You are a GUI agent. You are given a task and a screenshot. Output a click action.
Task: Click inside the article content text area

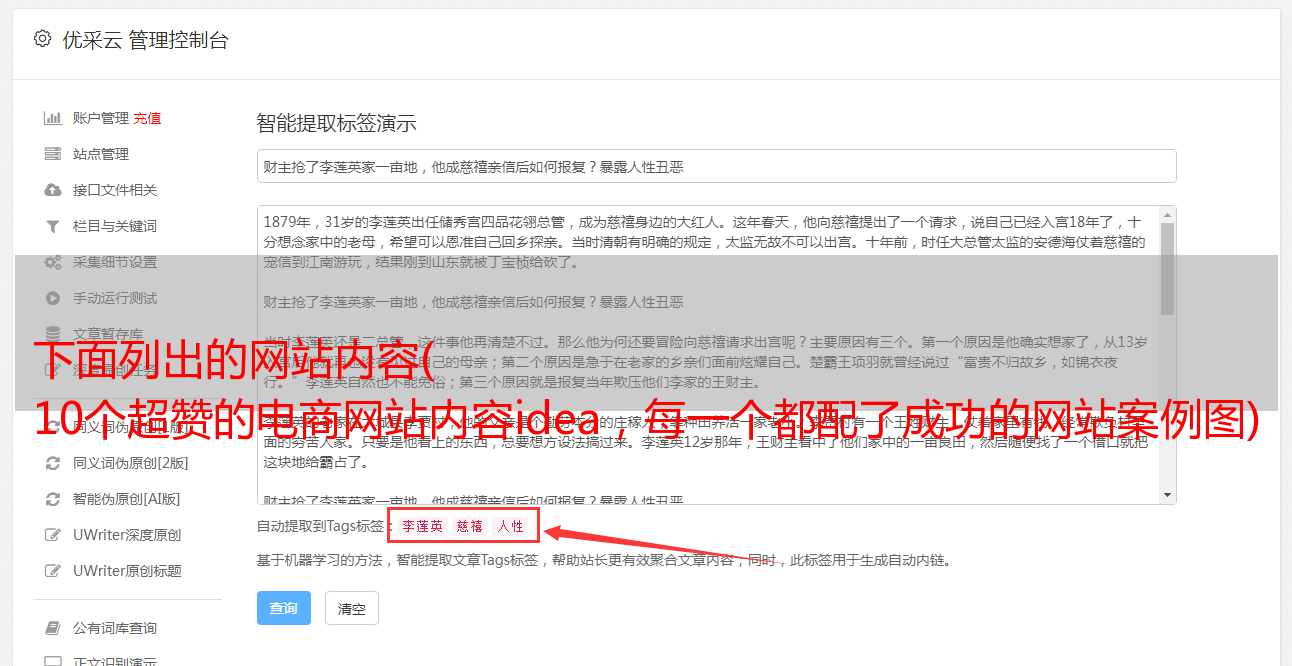(x=708, y=355)
